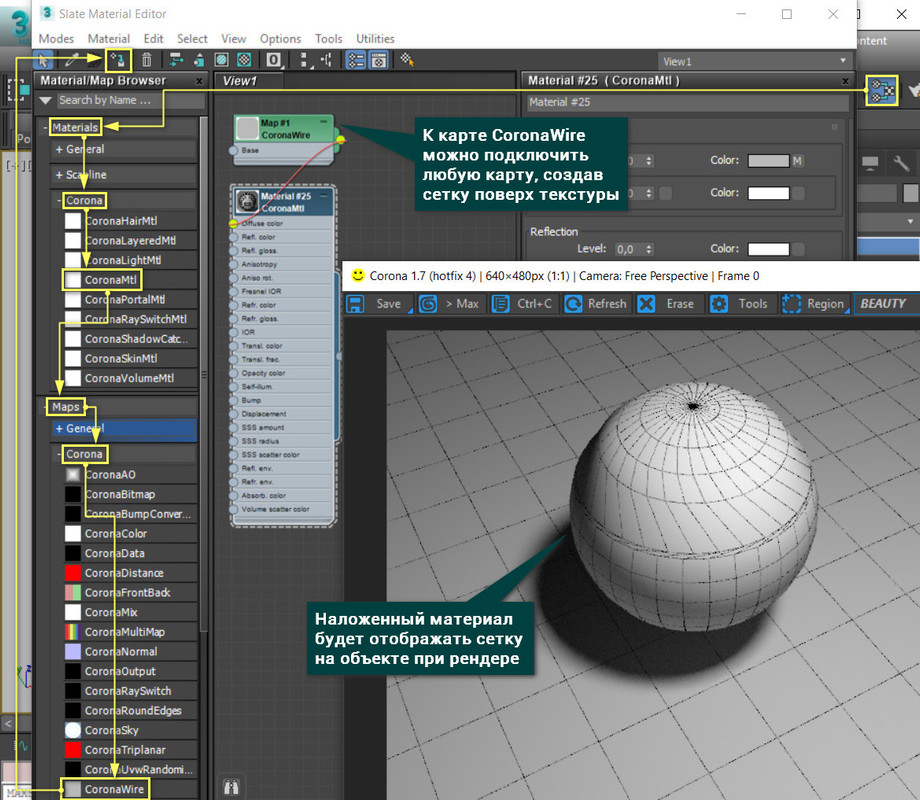Open Select menu

pyautogui.click(x=192, y=39)
